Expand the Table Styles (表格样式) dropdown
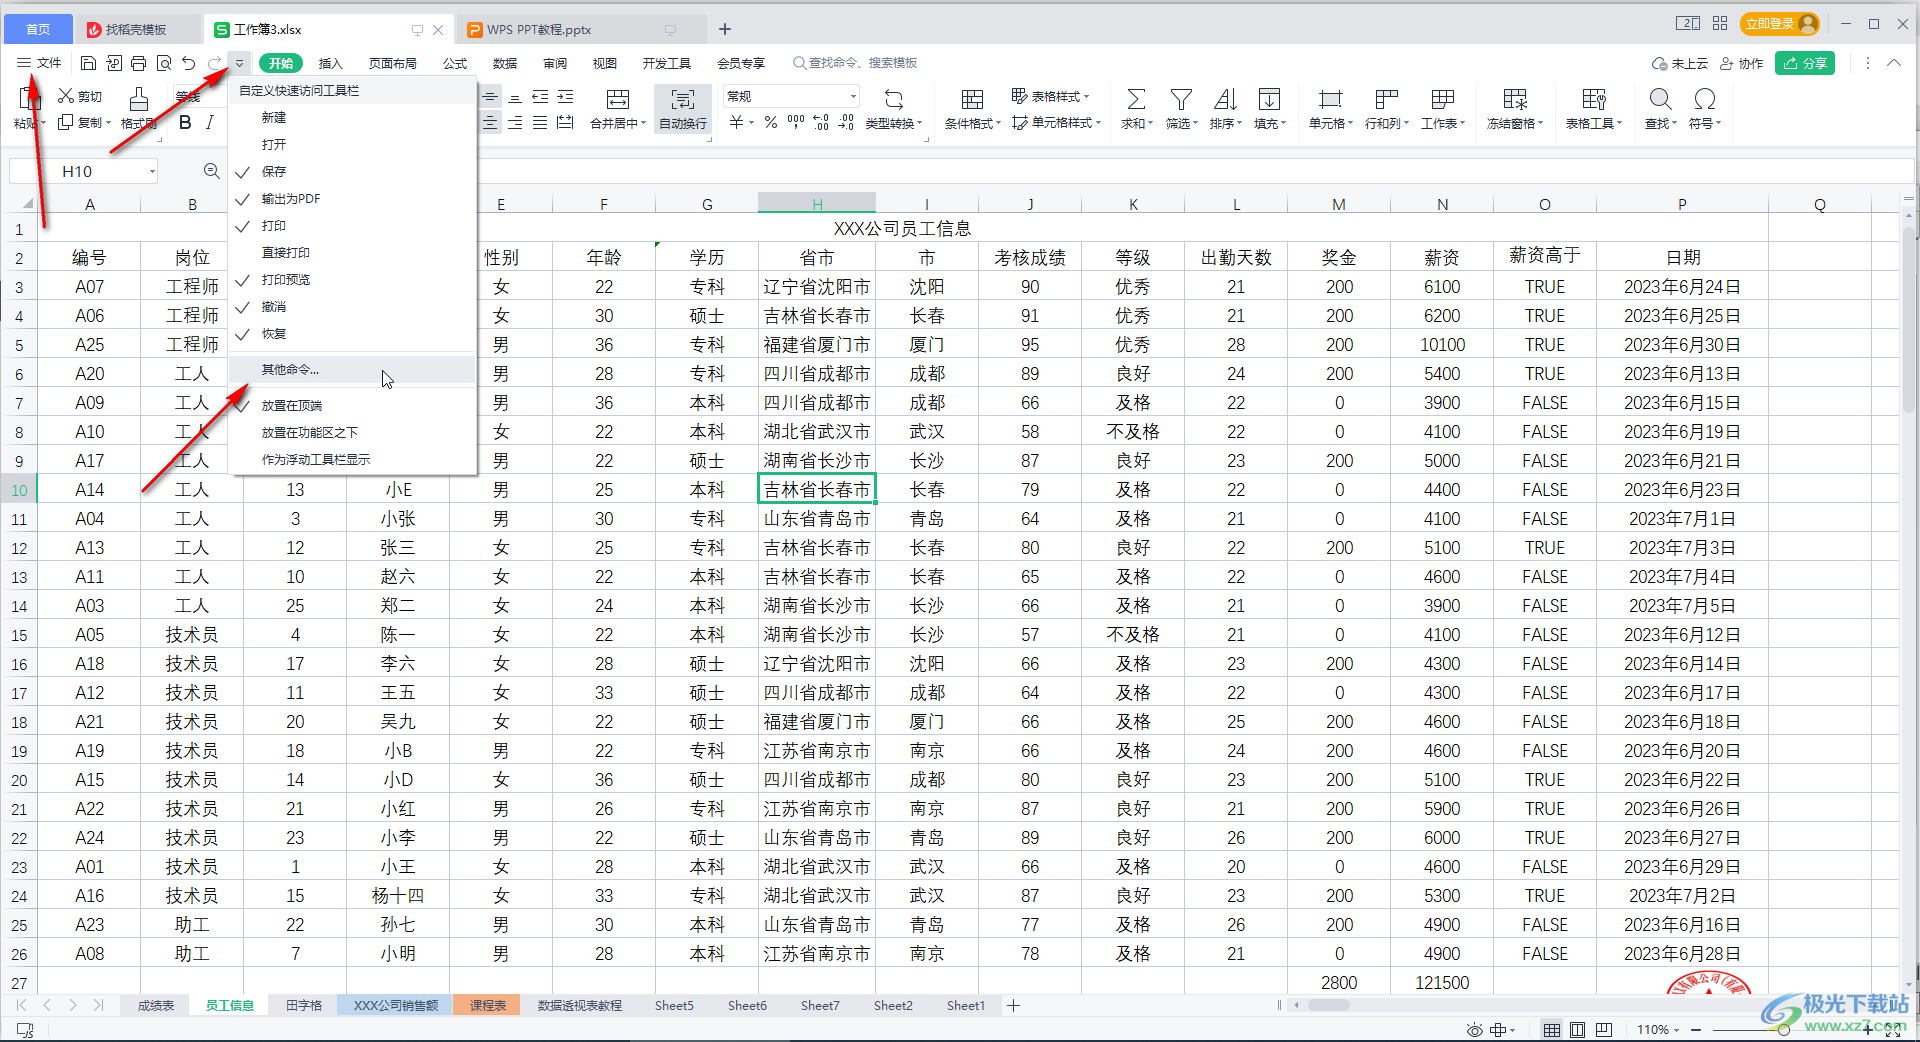The height and width of the screenshot is (1042, 1920). coord(1051,96)
